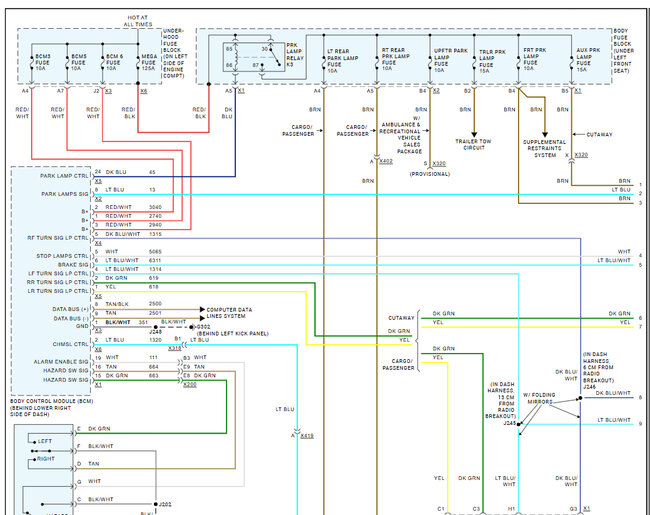
Task: Click the LF TURN SIG LP CTRL label
Action: pyautogui.click(x=58, y=273)
